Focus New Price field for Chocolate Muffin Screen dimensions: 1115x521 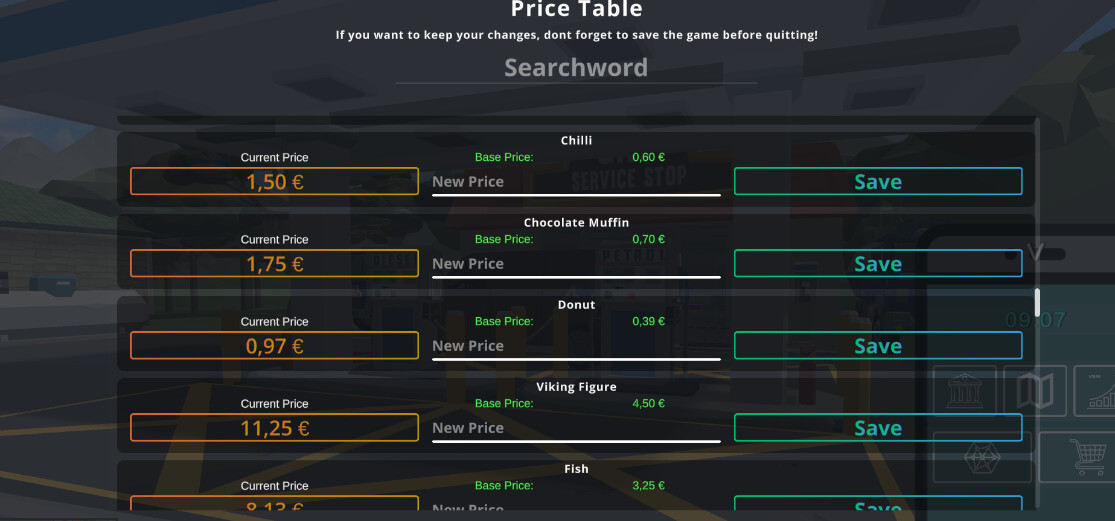575,264
